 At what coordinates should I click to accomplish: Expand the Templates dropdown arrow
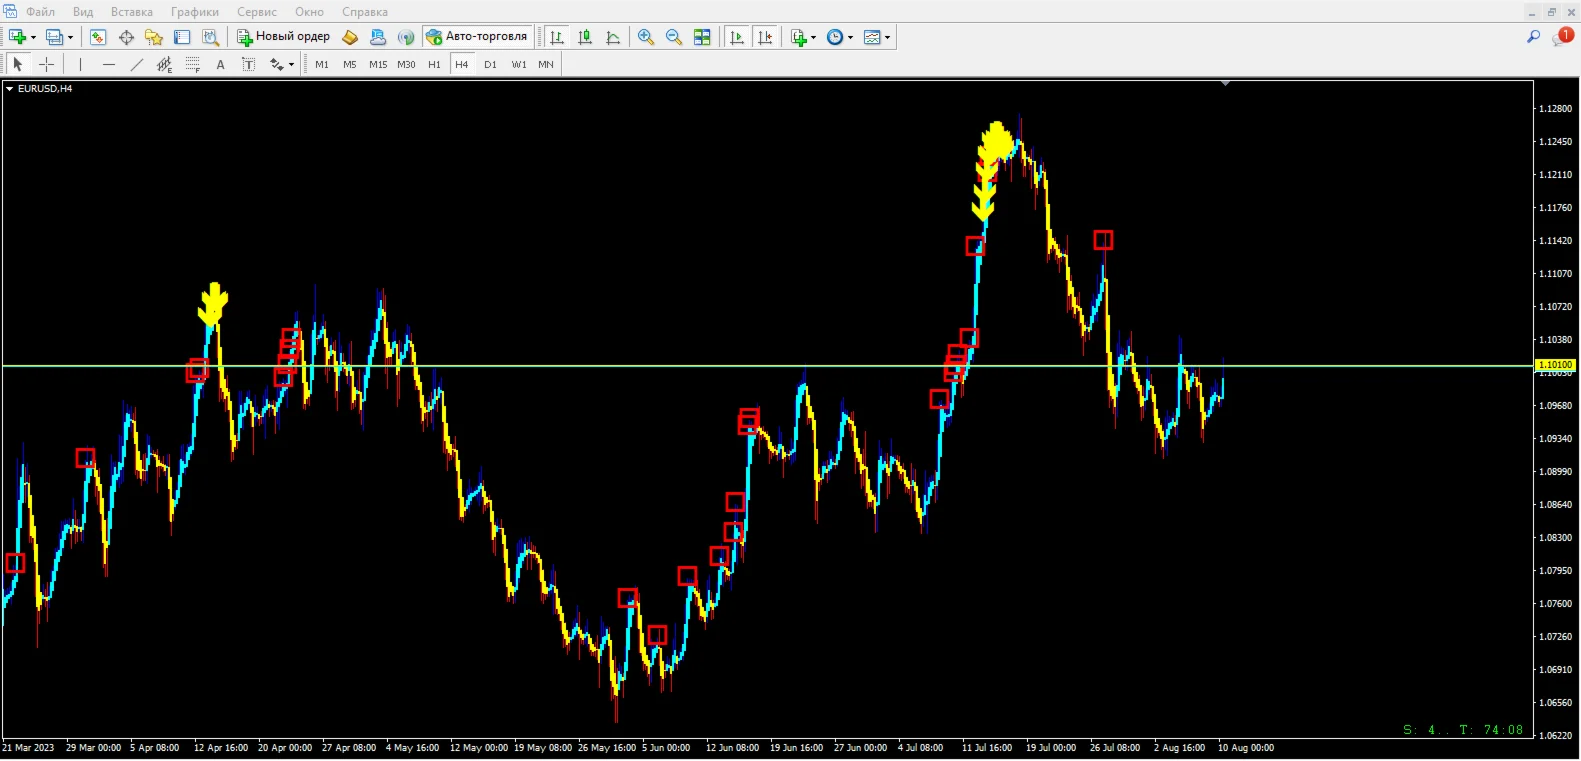tap(888, 37)
